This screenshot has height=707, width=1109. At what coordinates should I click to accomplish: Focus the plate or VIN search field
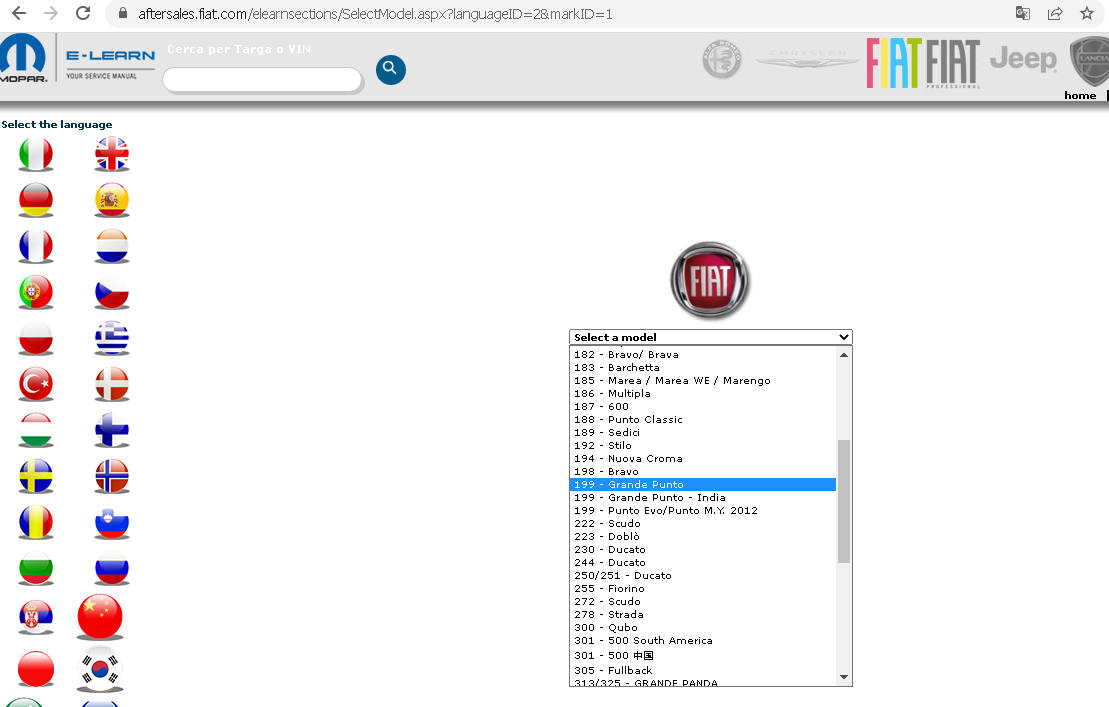tap(262, 80)
